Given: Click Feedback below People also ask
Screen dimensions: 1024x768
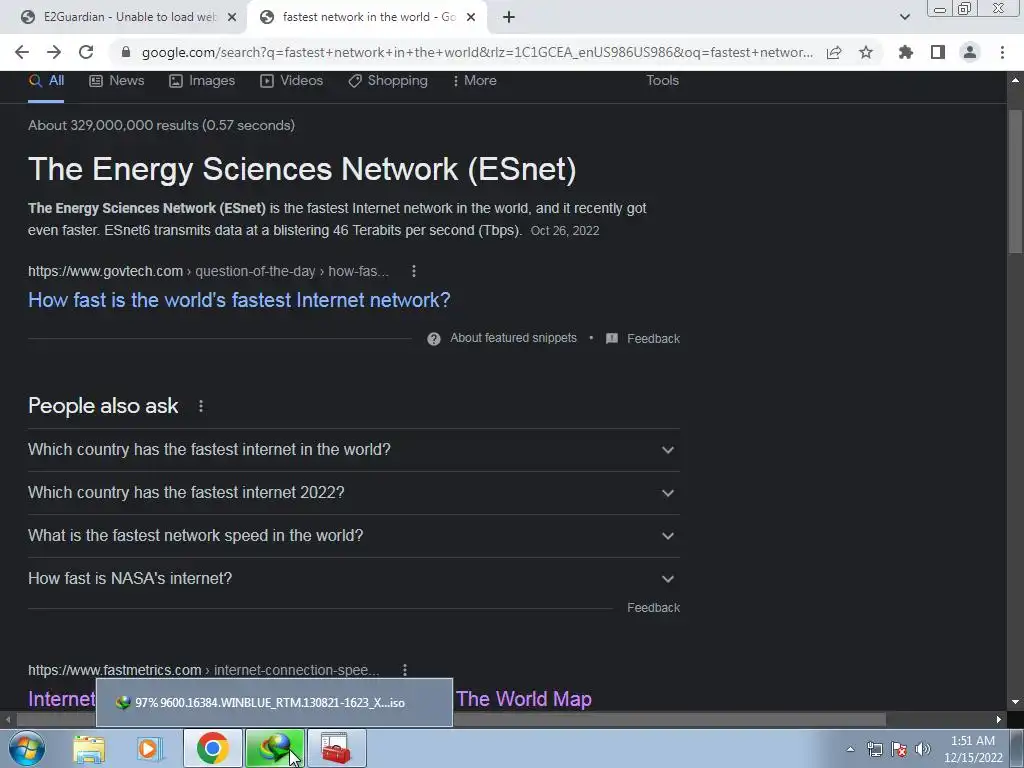Looking at the screenshot, I should click(x=653, y=607).
